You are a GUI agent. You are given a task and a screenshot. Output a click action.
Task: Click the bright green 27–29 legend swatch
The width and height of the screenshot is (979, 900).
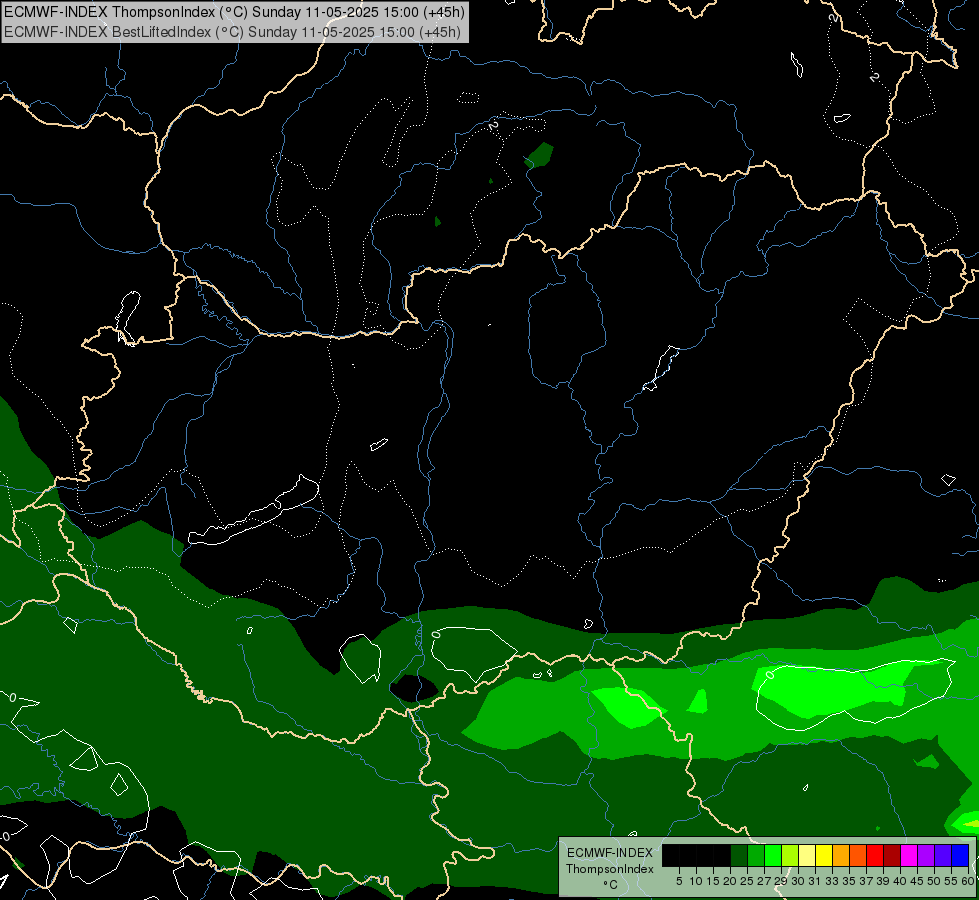773,855
